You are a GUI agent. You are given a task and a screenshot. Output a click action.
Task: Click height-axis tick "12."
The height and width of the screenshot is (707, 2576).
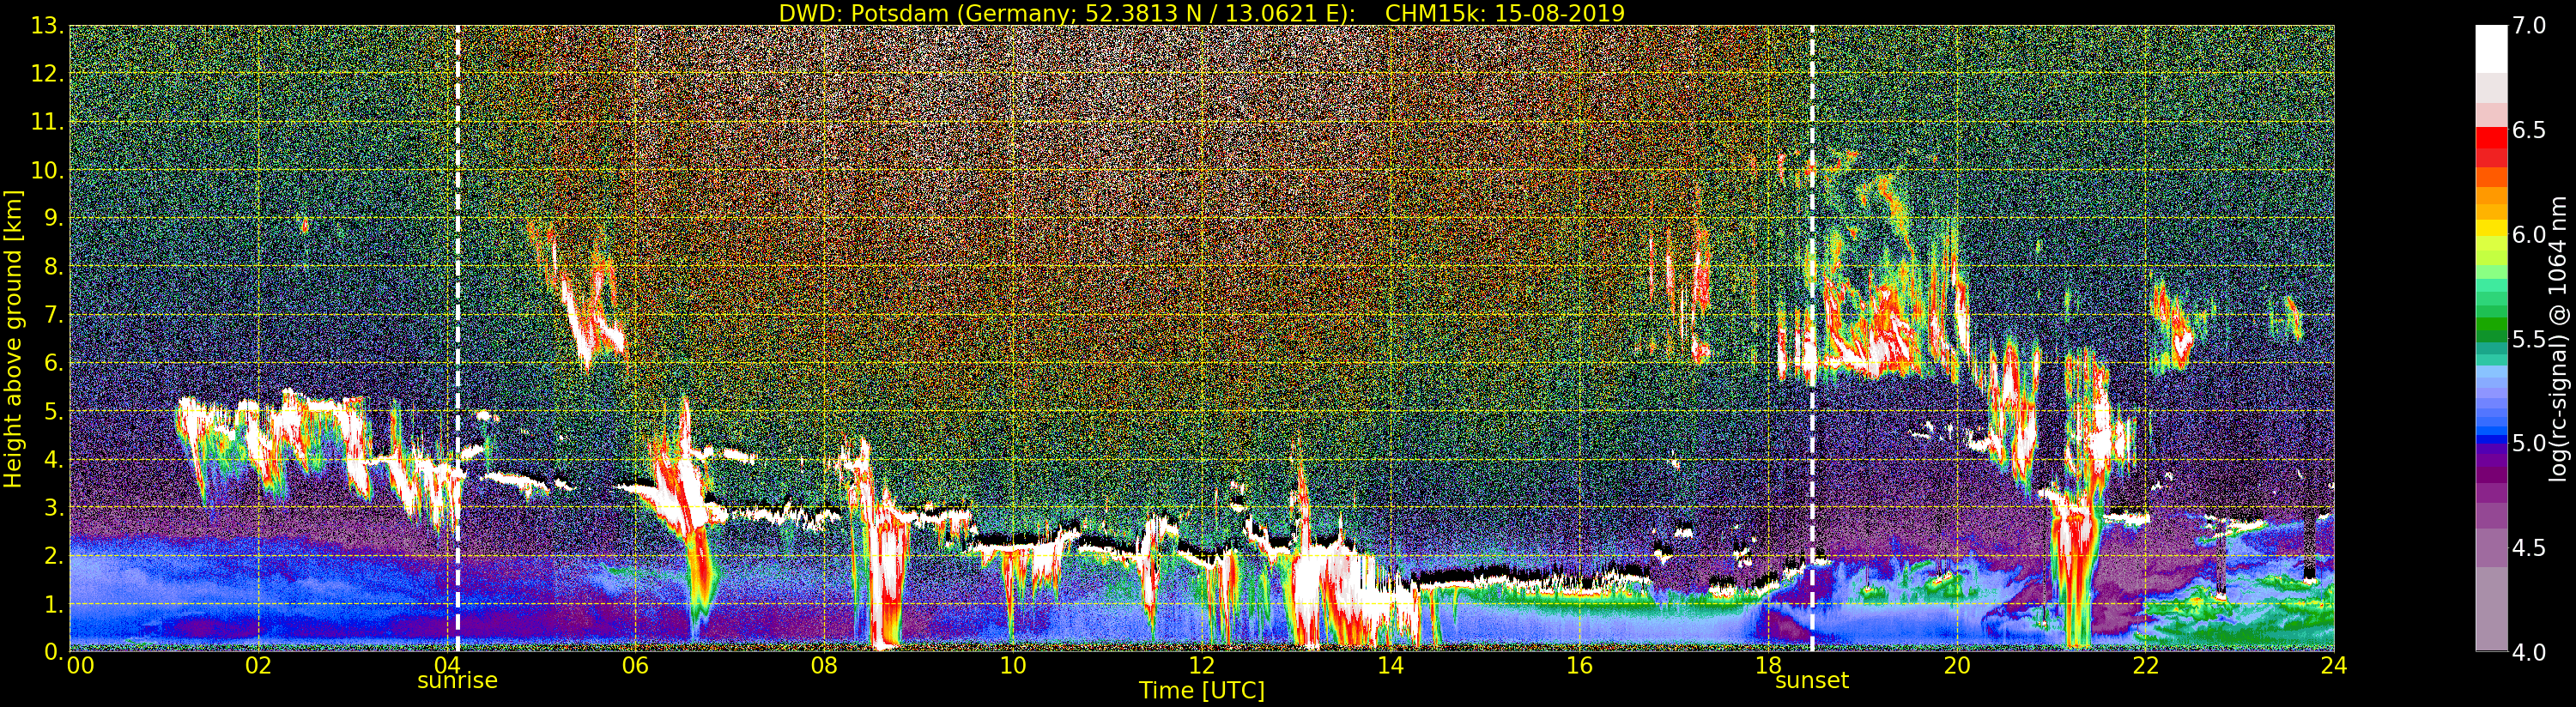[47, 74]
